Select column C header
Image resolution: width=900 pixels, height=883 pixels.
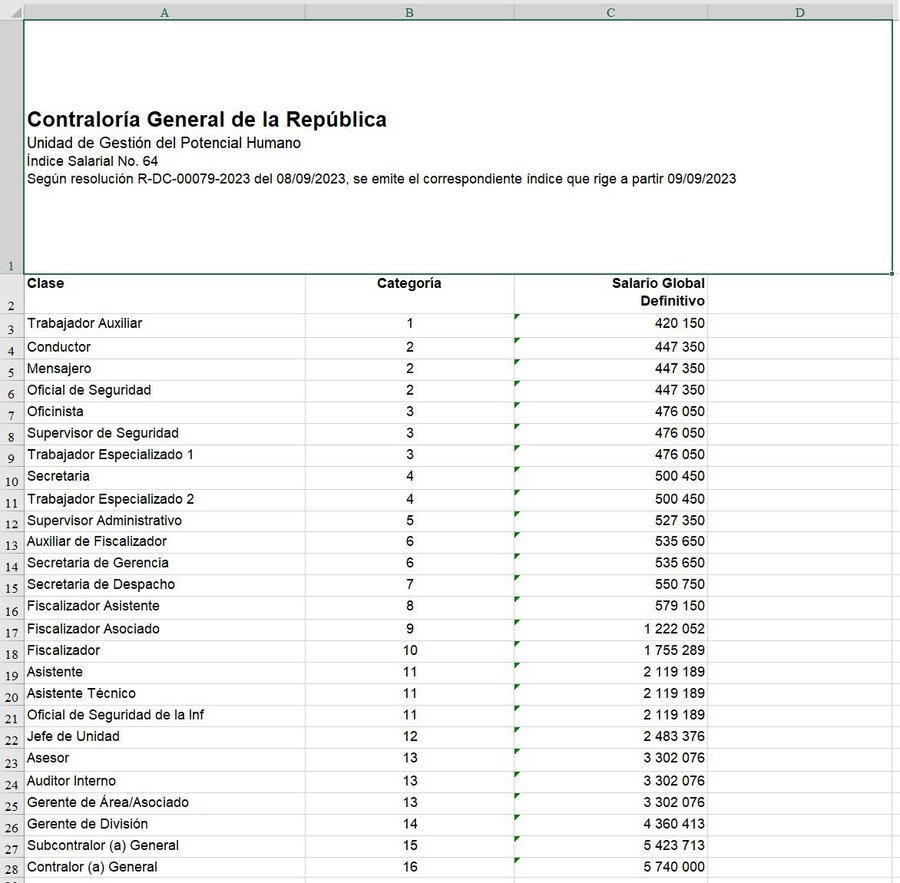tap(610, 12)
